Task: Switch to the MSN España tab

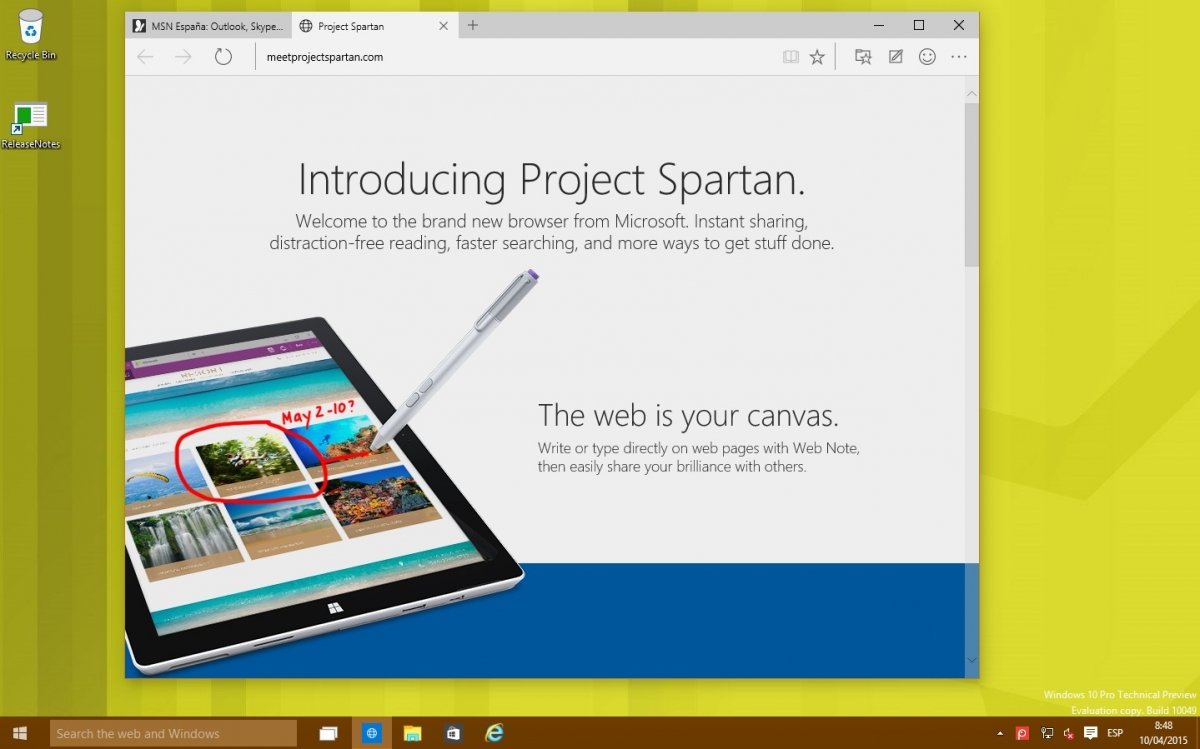Action: [x=209, y=26]
